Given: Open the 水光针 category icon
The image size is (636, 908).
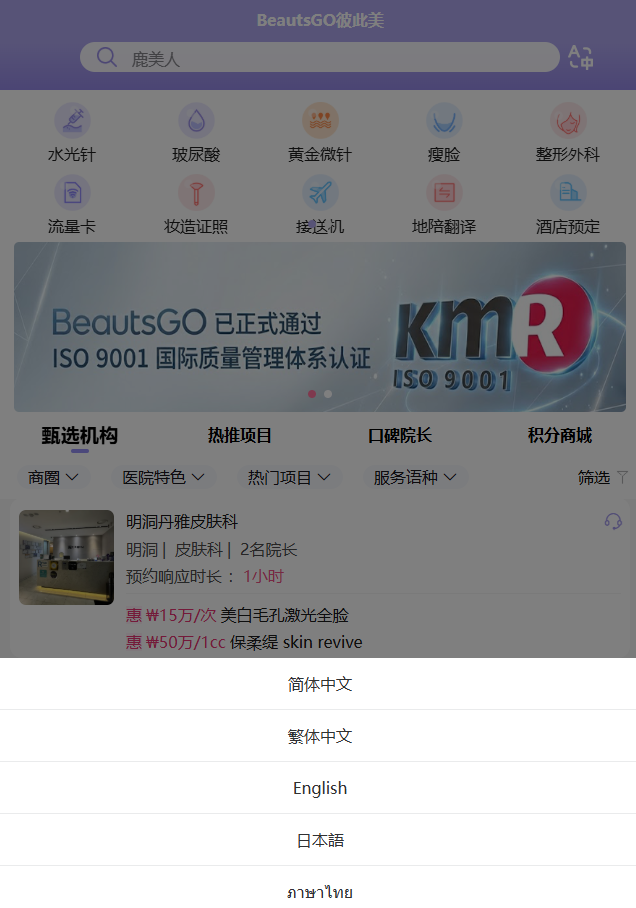Looking at the screenshot, I should point(72,120).
